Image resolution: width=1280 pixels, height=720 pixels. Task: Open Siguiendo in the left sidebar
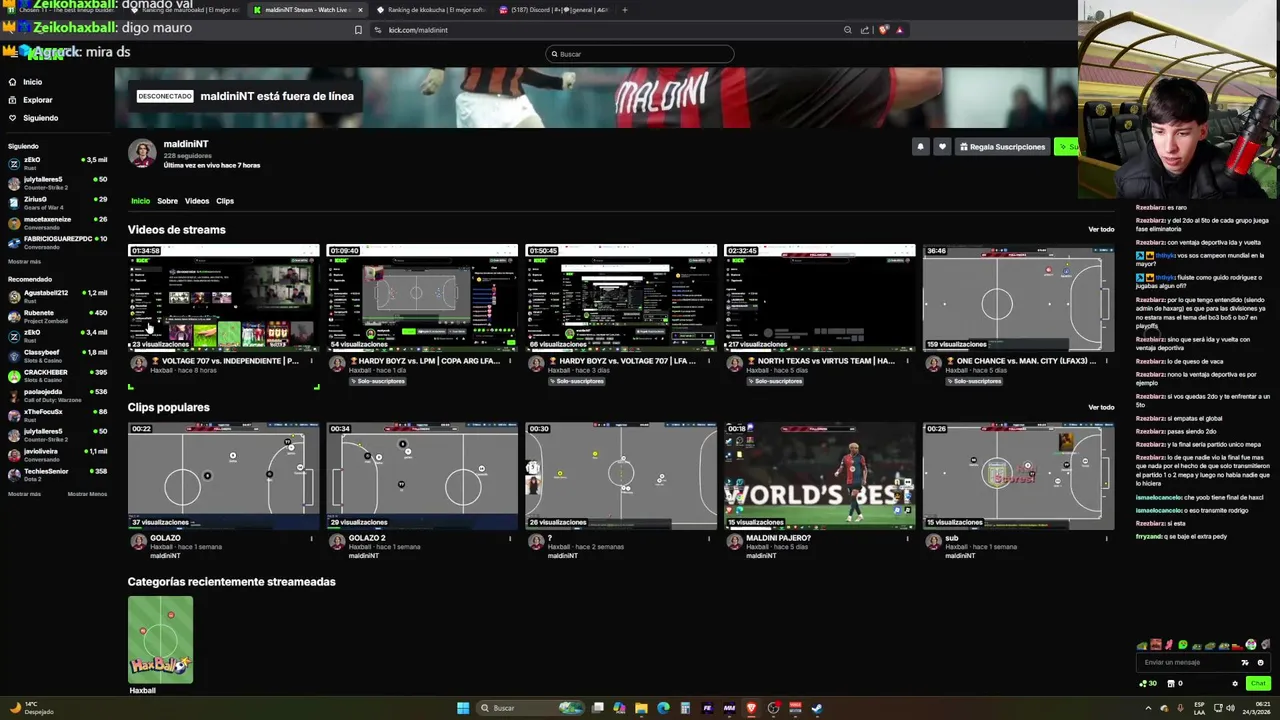pos(33,118)
